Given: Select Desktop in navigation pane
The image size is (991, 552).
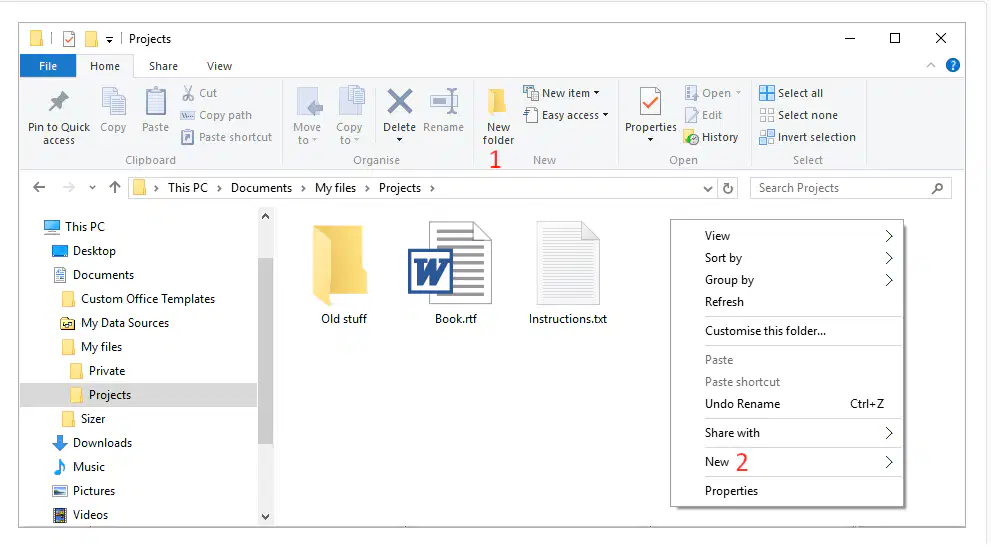Looking at the screenshot, I should click(x=94, y=251).
